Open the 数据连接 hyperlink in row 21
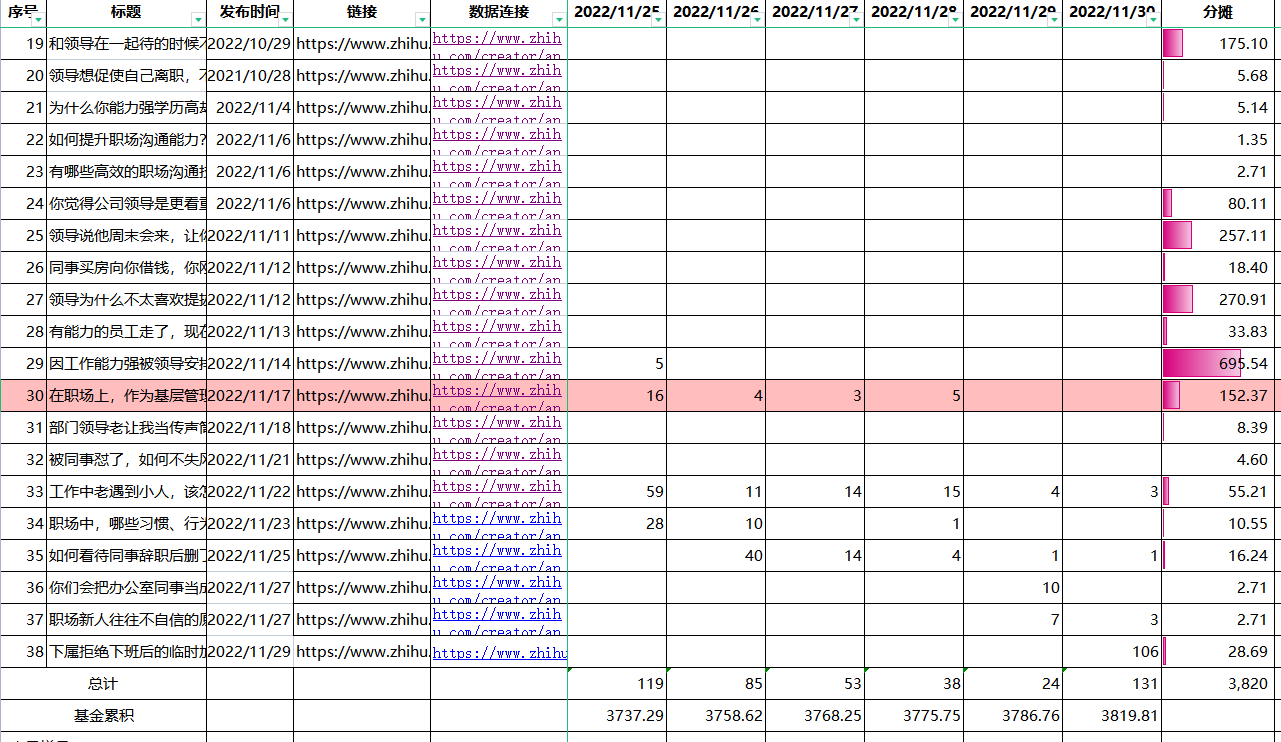Screen dimensions: 1281x742 tap(497, 108)
